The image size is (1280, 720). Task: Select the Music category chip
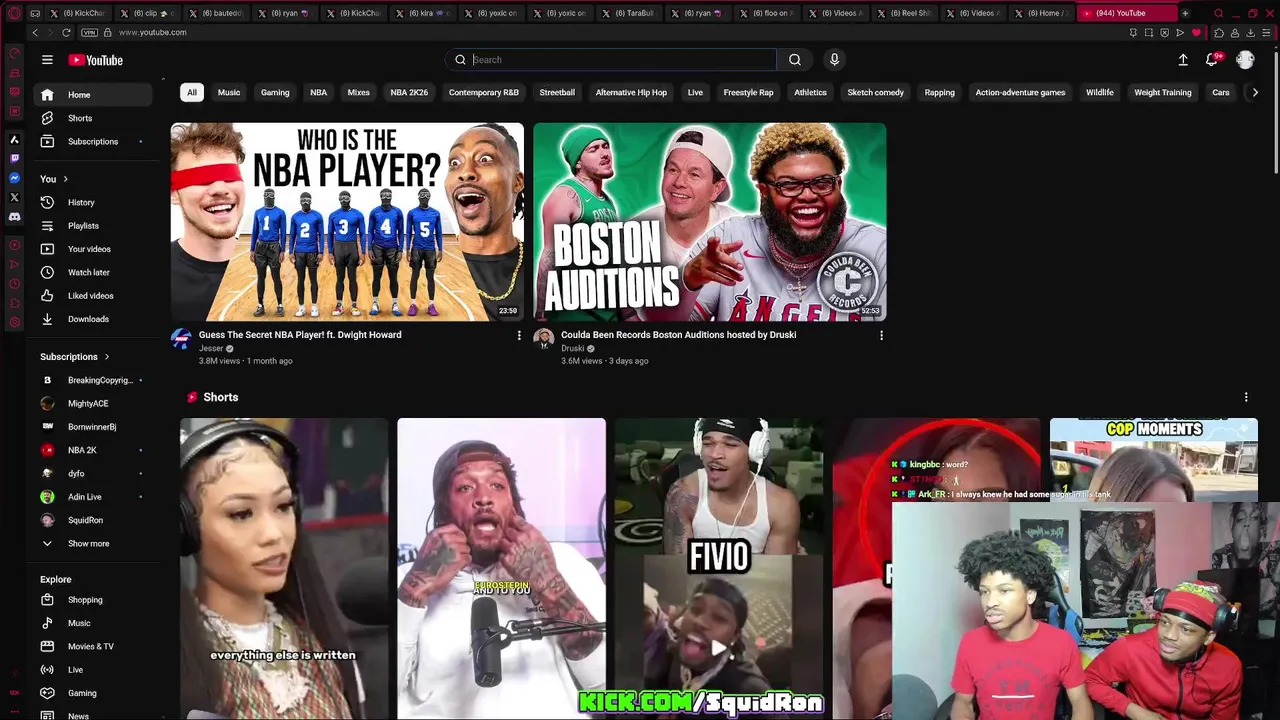point(229,92)
